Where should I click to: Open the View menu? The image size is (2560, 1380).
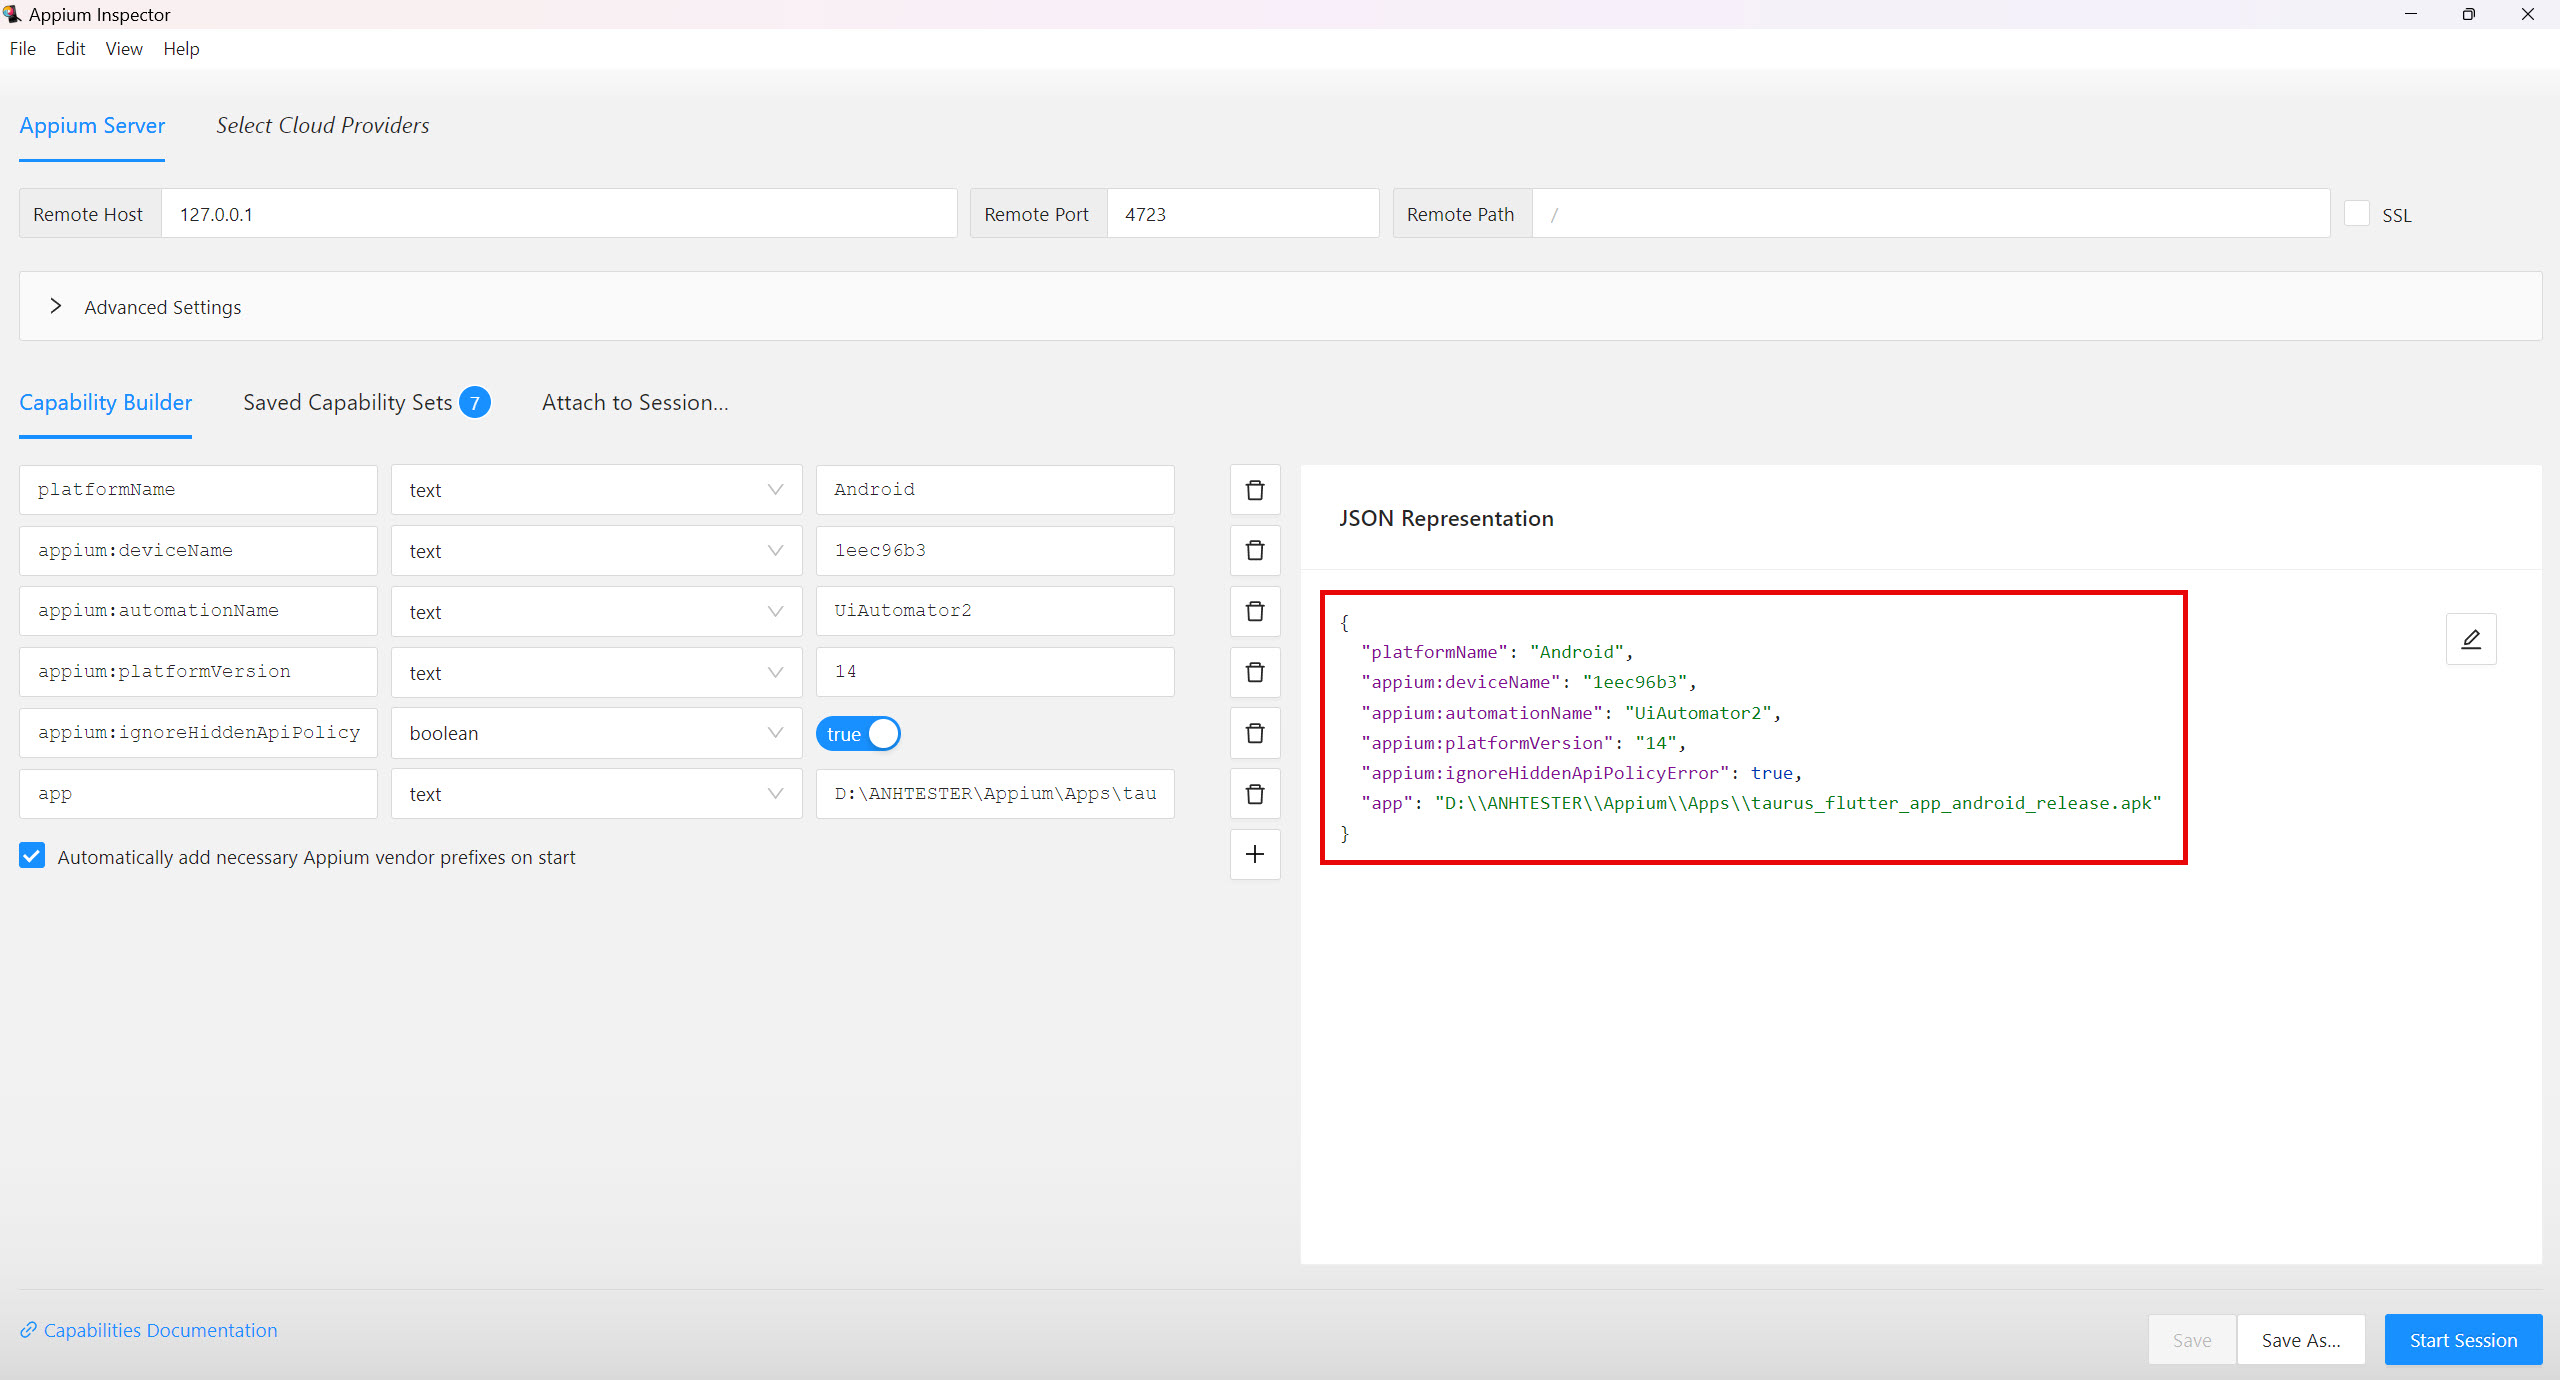point(124,49)
